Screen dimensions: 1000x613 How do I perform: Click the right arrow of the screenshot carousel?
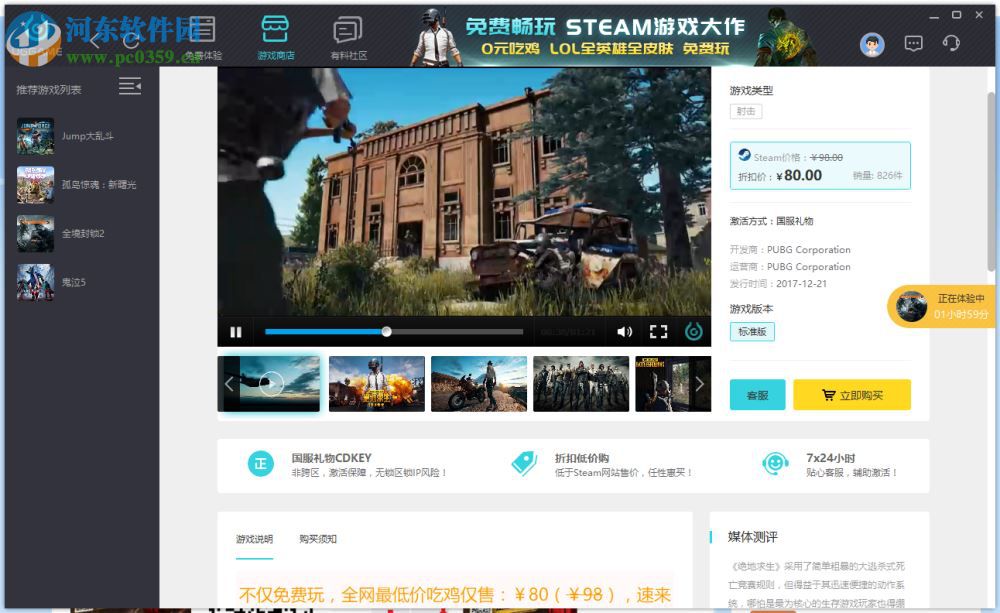coord(700,383)
